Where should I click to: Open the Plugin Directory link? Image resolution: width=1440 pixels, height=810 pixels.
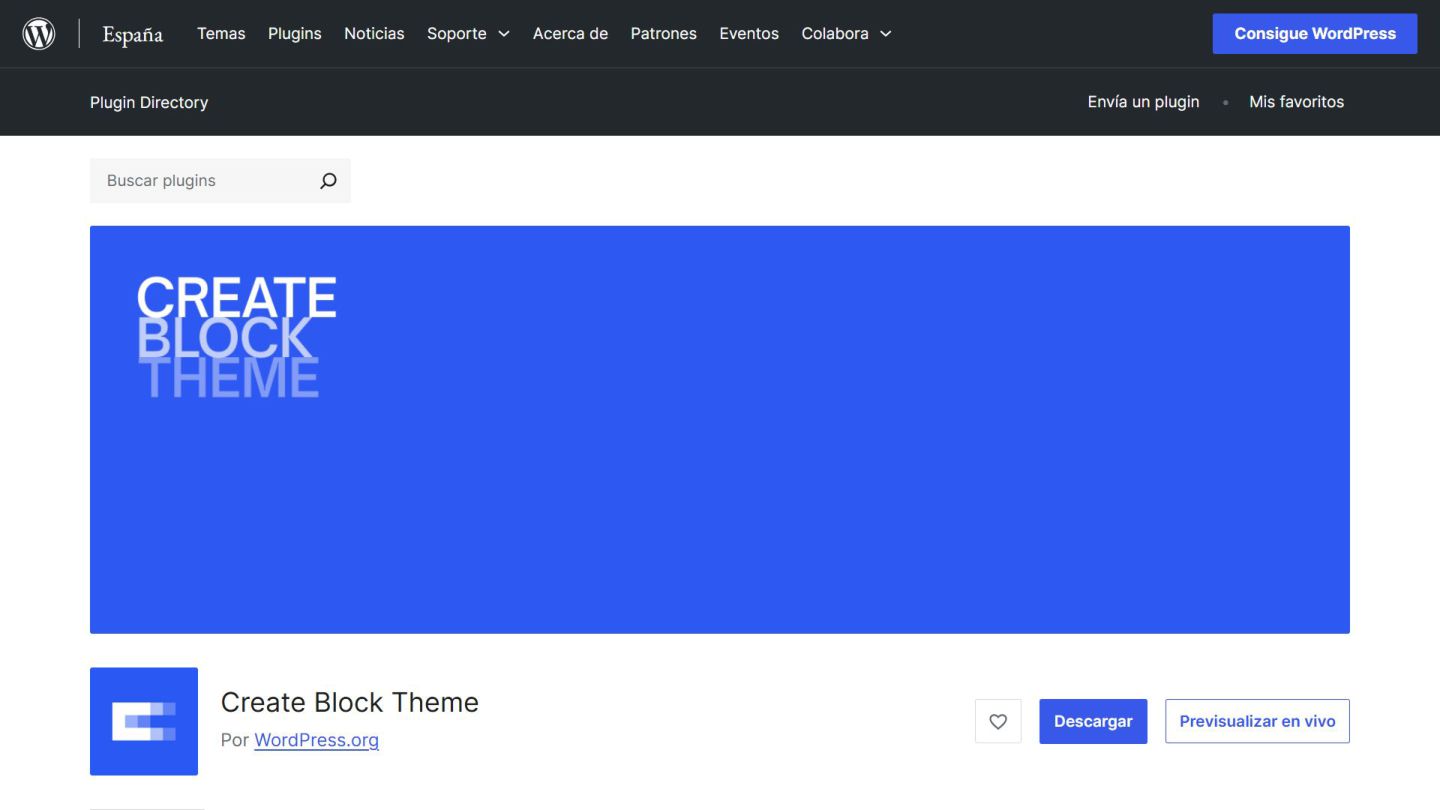(149, 102)
